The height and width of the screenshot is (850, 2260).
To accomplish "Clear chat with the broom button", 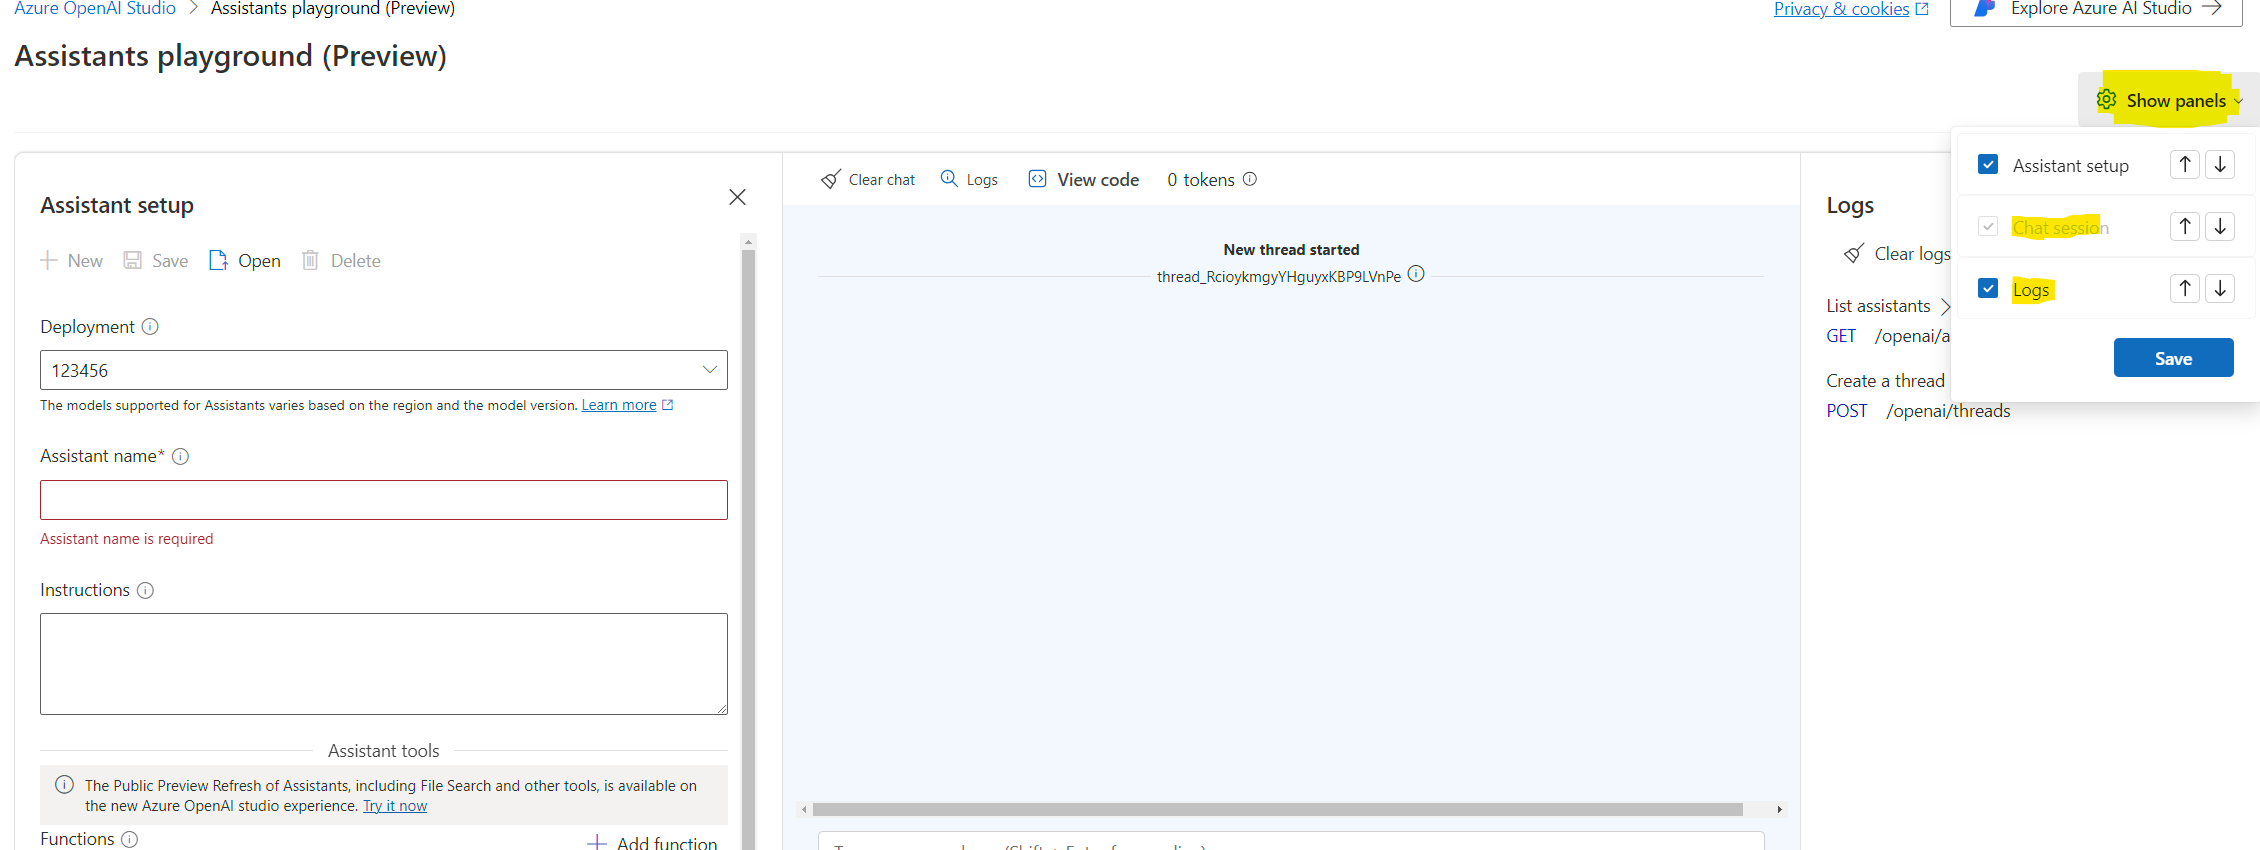I will tap(868, 180).
